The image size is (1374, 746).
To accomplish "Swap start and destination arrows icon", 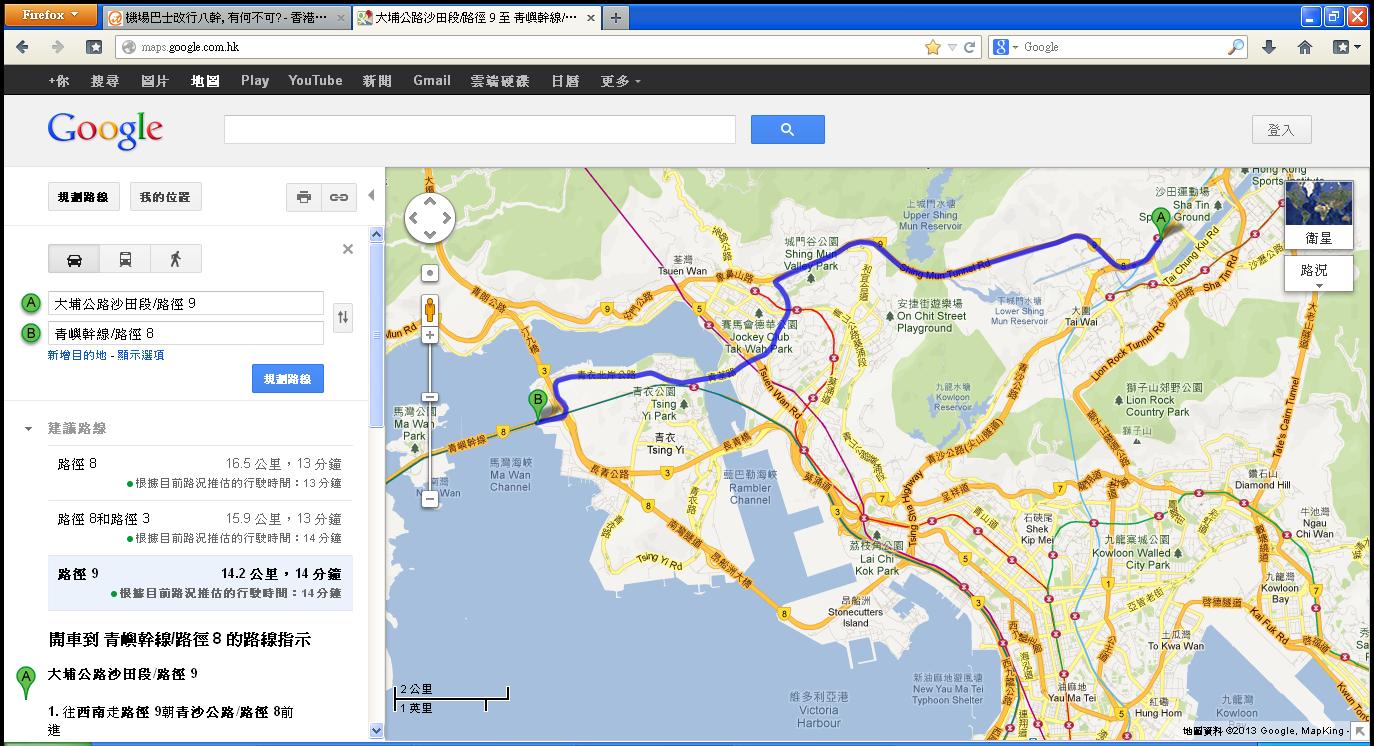I will click(x=343, y=318).
